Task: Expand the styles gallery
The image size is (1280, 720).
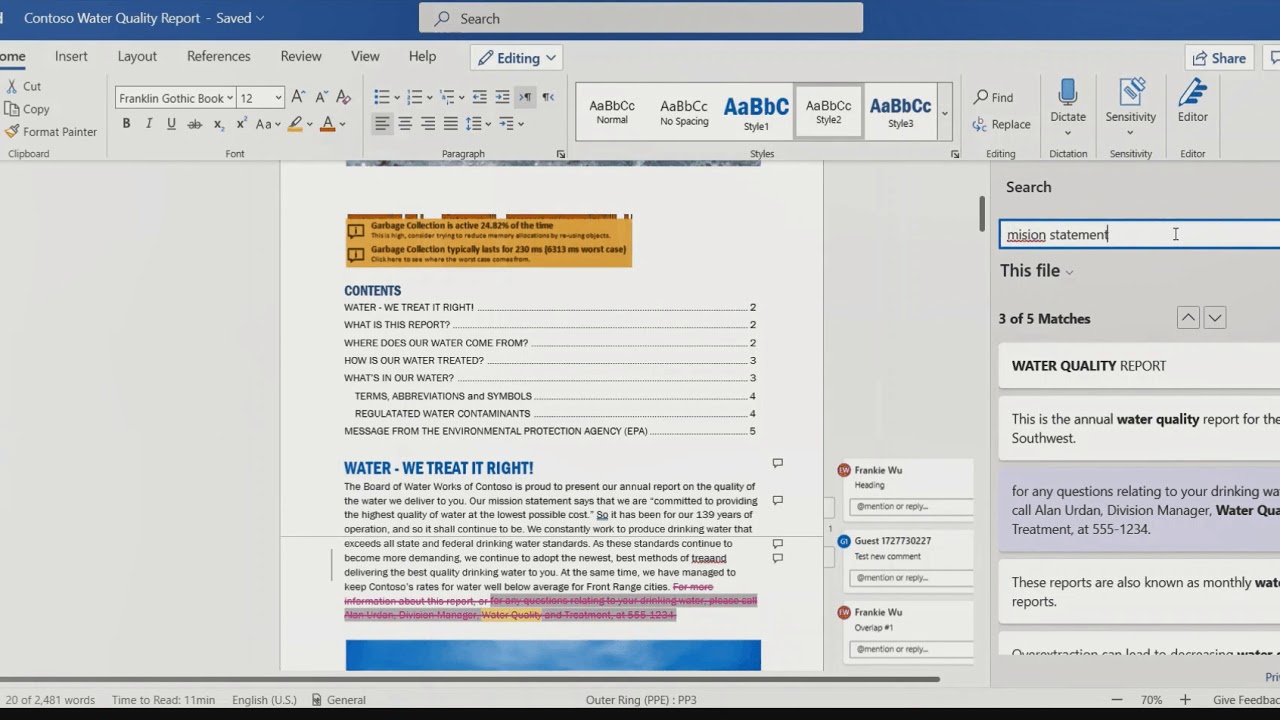Action: click(x=945, y=112)
